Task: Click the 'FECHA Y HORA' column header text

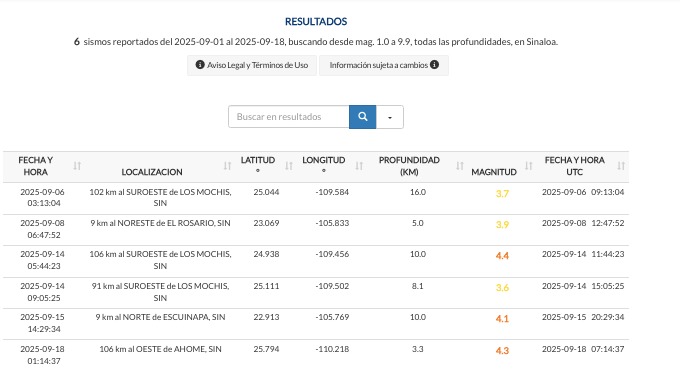Action: [36, 166]
